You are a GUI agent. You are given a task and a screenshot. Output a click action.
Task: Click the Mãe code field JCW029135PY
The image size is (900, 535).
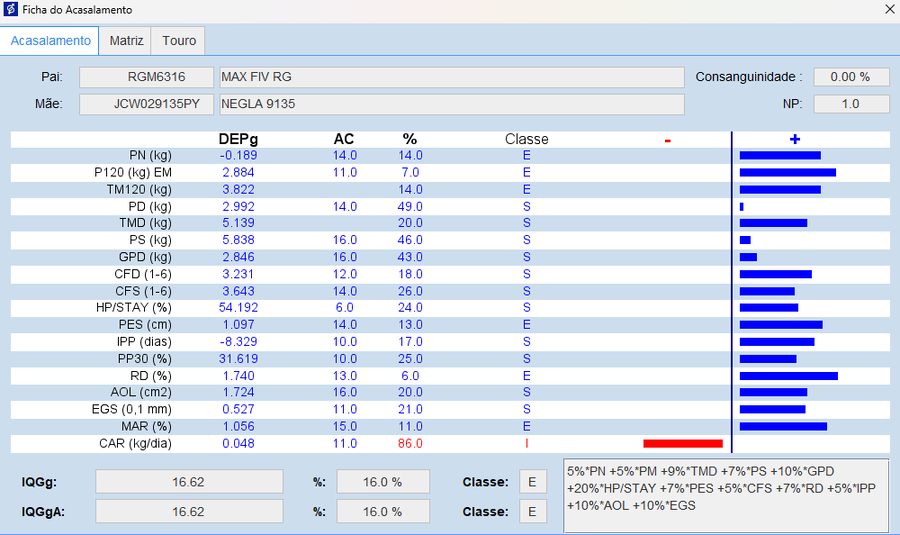(x=146, y=104)
